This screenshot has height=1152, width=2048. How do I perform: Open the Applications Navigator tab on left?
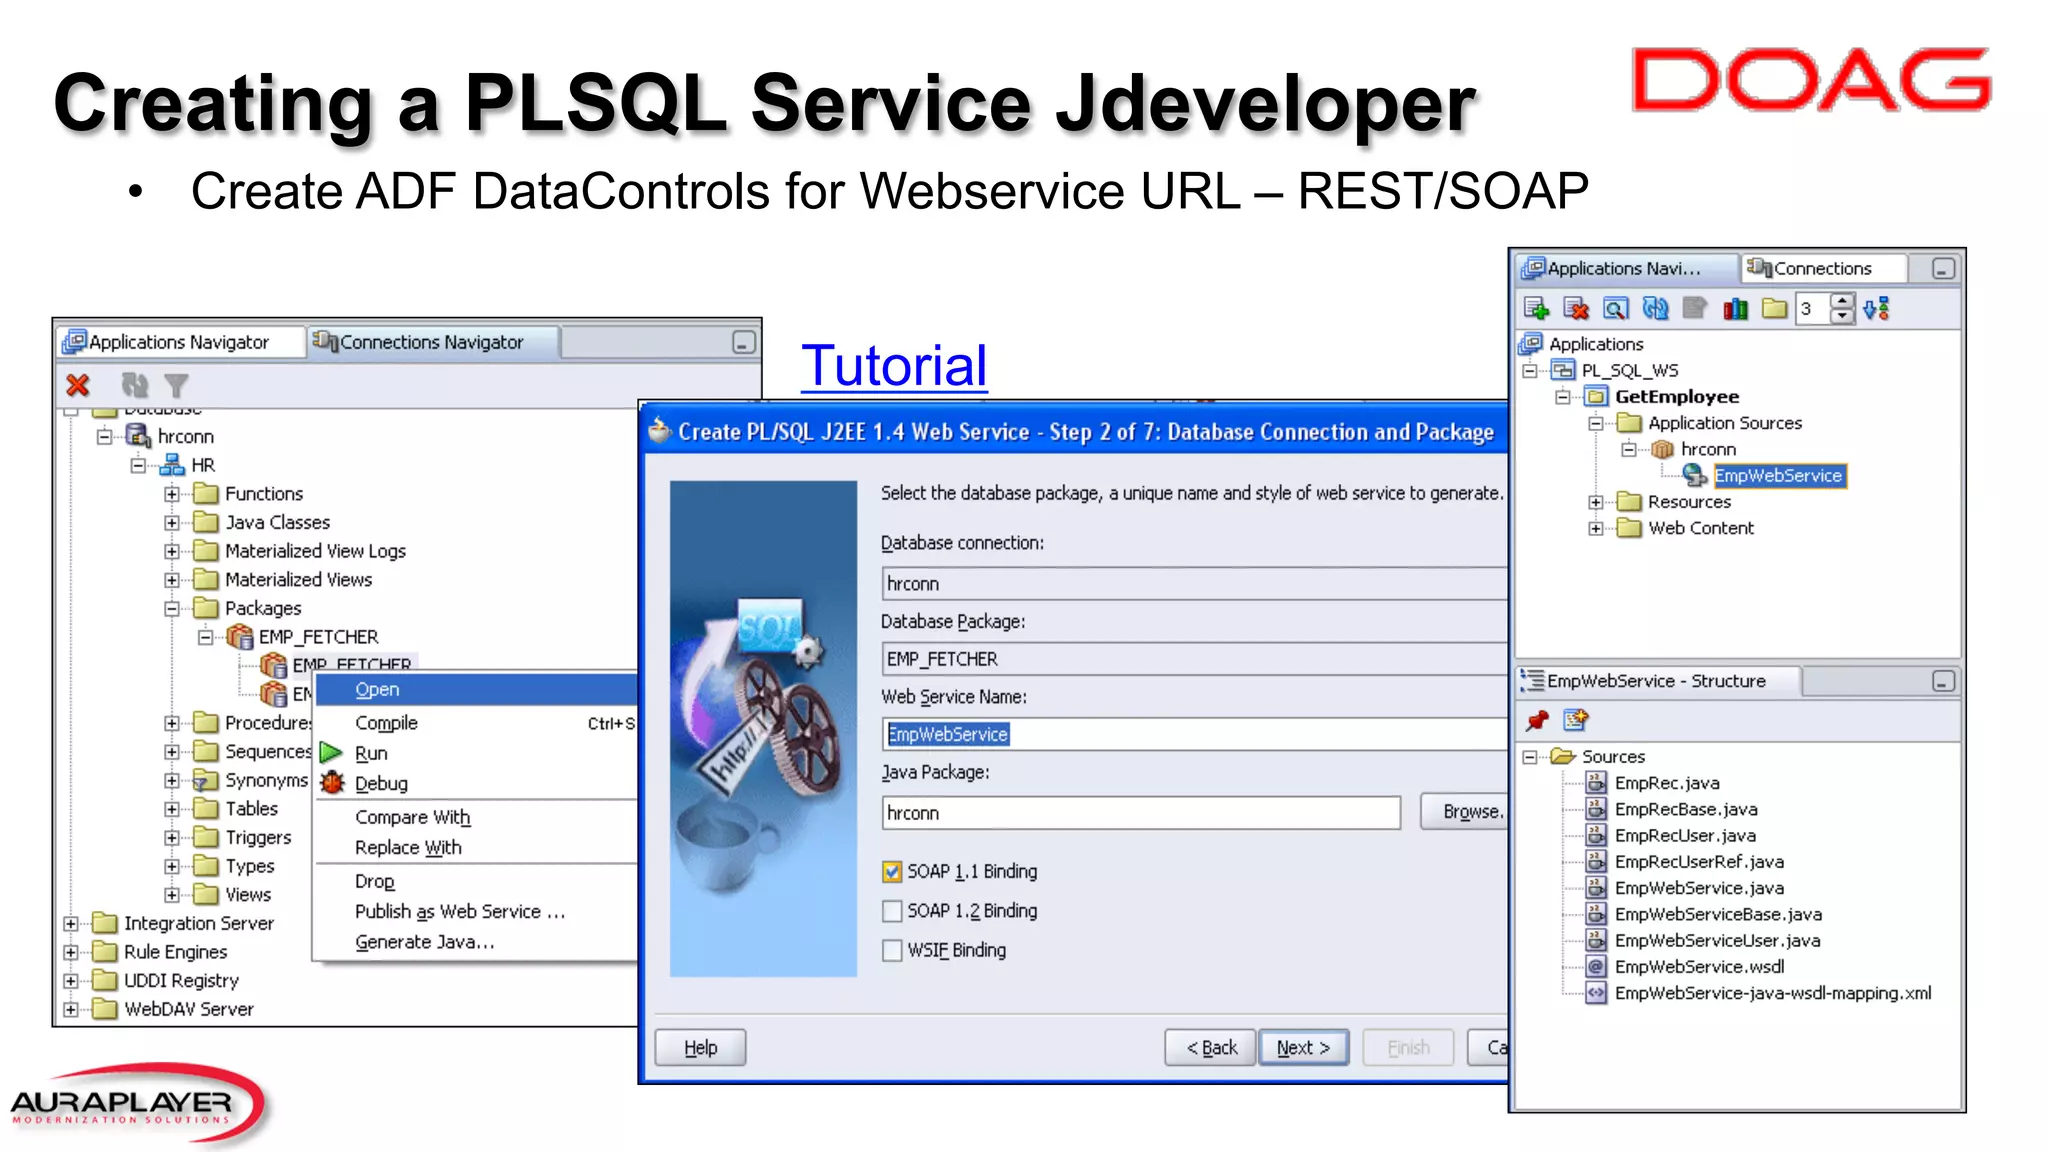pyautogui.click(x=180, y=342)
